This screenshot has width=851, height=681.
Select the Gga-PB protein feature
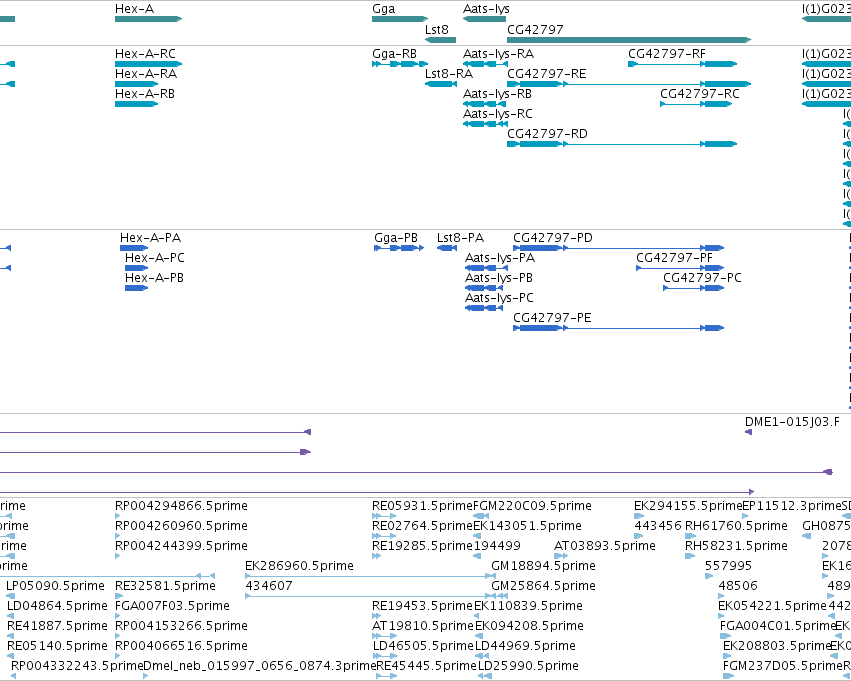point(399,248)
